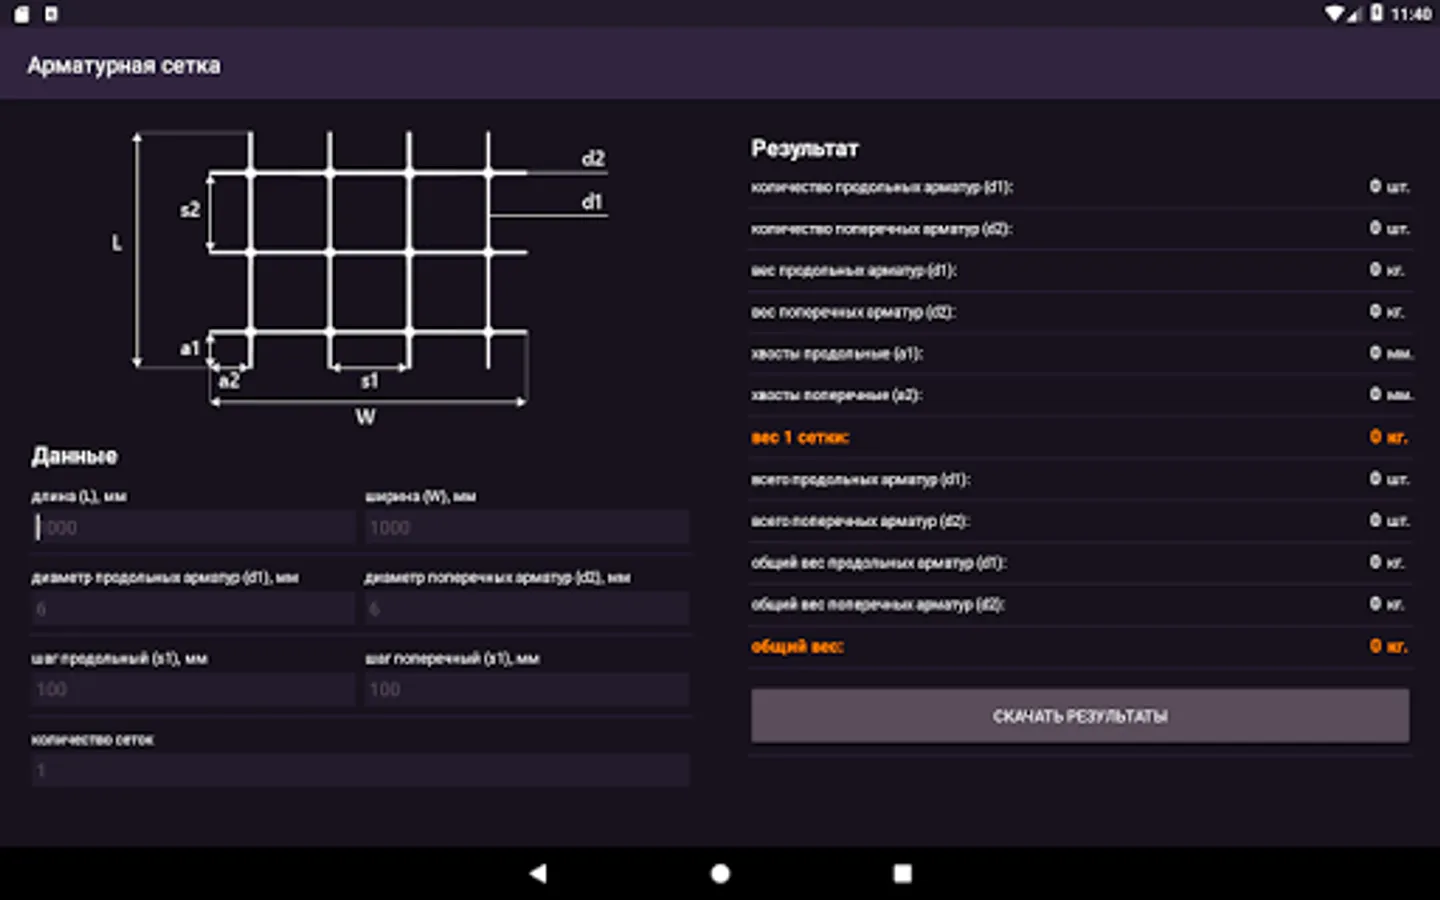
Task: Click общий вес продольных арматур (d1) row
Action: point(1080,562)
